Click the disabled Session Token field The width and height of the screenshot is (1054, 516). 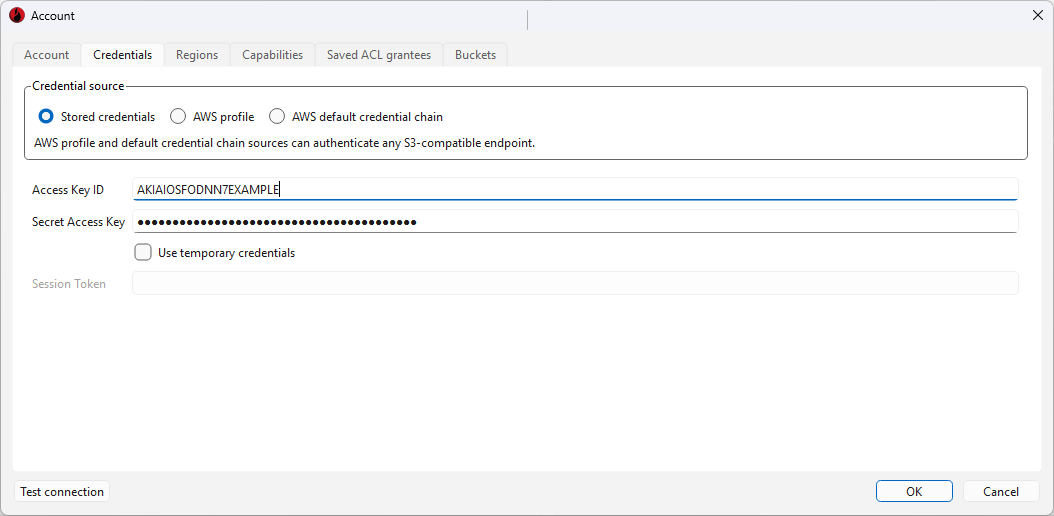point(575,283)
